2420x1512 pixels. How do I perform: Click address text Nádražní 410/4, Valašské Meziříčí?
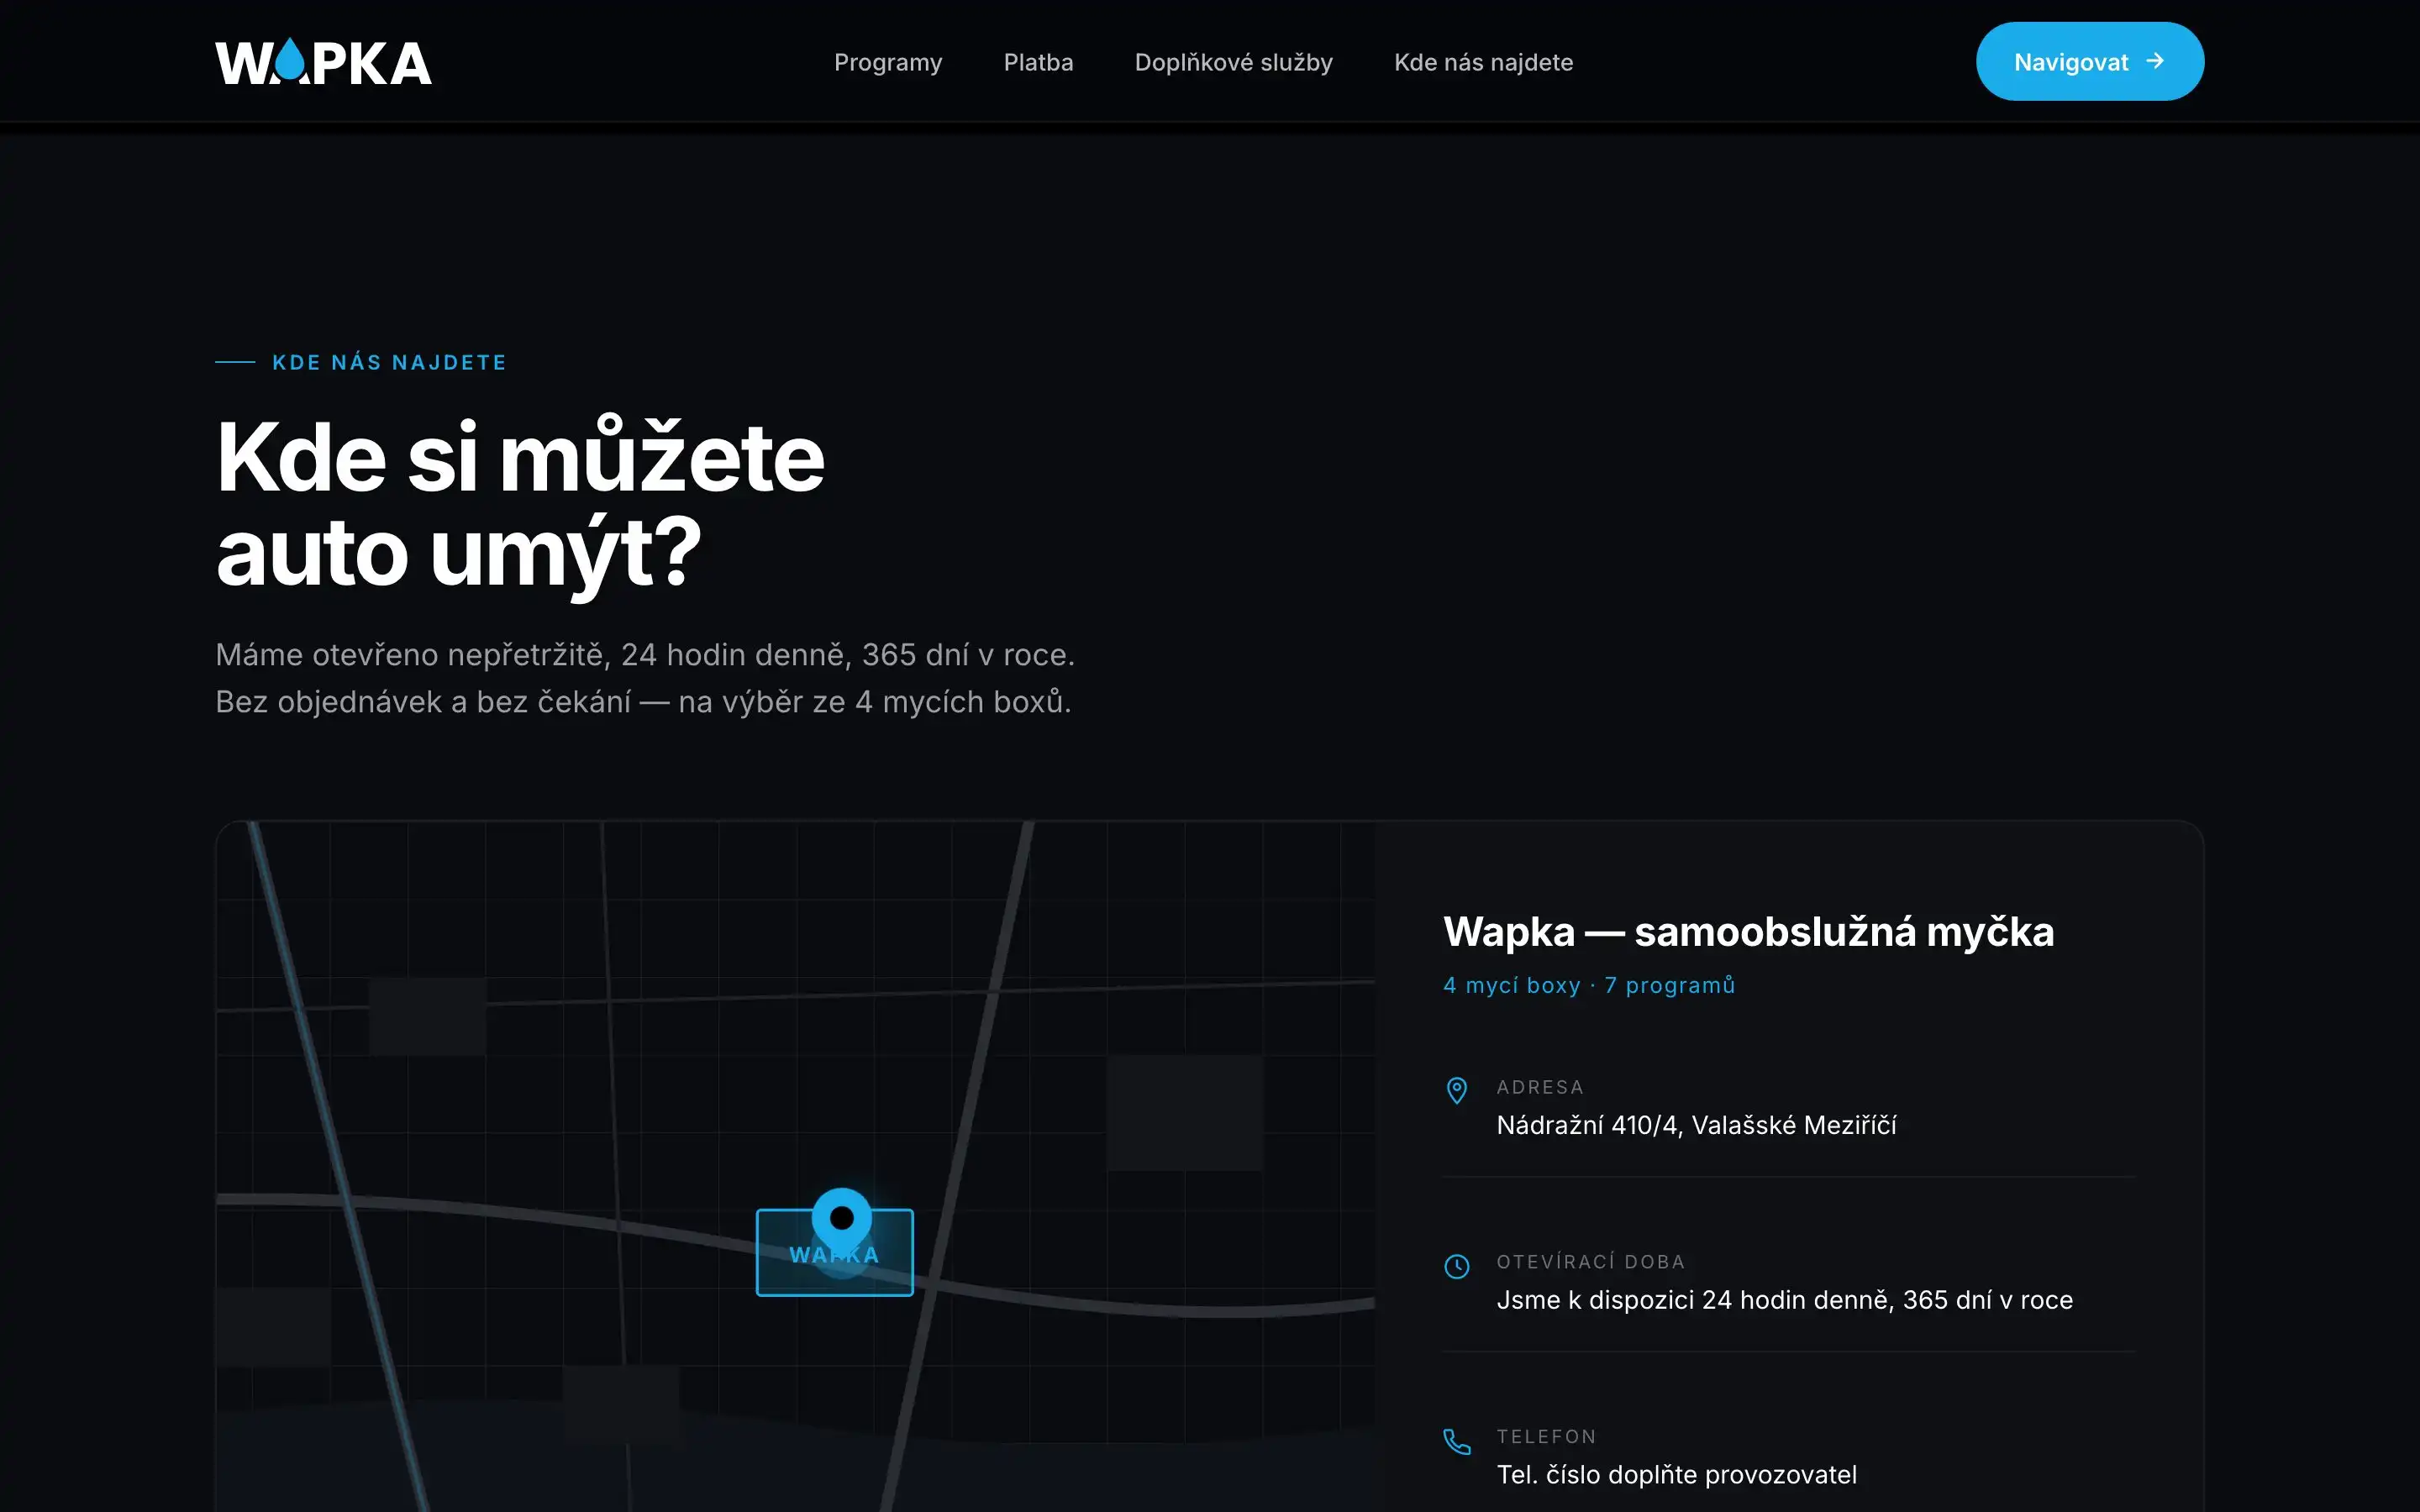(x=1696, y=1125)
